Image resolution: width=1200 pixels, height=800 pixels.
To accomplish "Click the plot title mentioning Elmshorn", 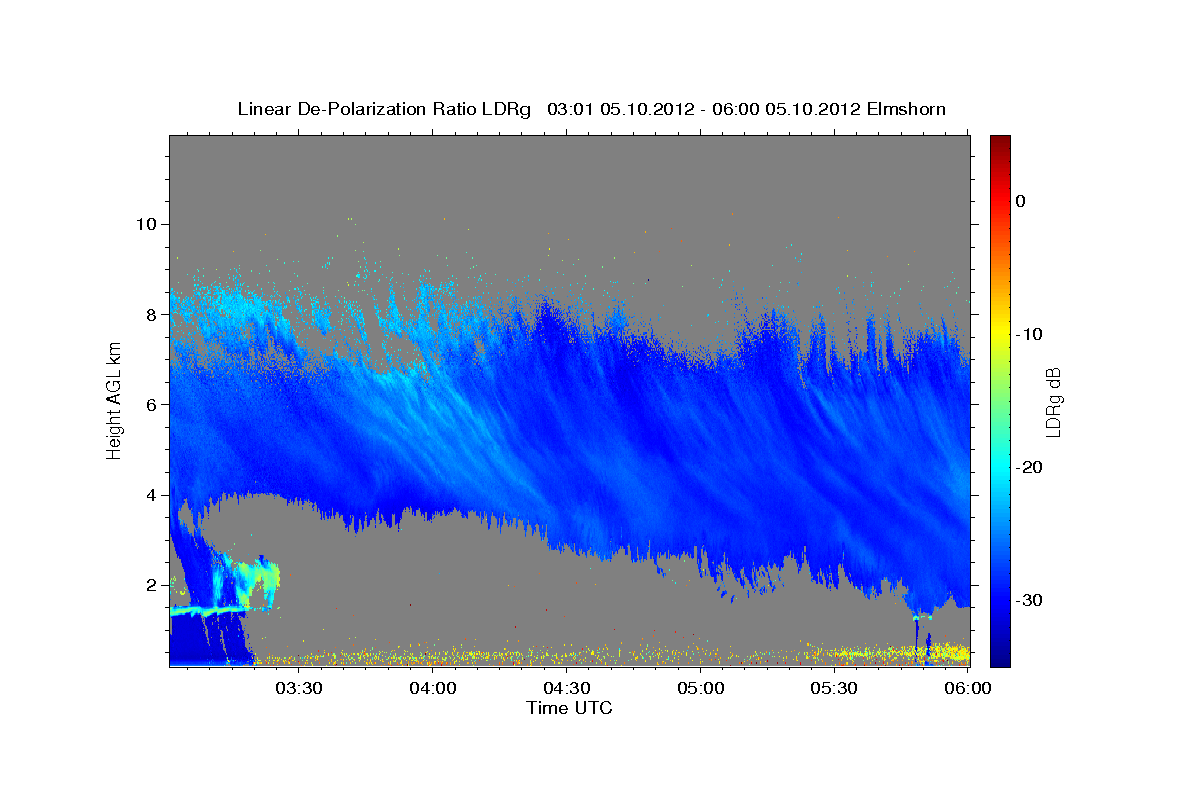I will pos(592,108).
